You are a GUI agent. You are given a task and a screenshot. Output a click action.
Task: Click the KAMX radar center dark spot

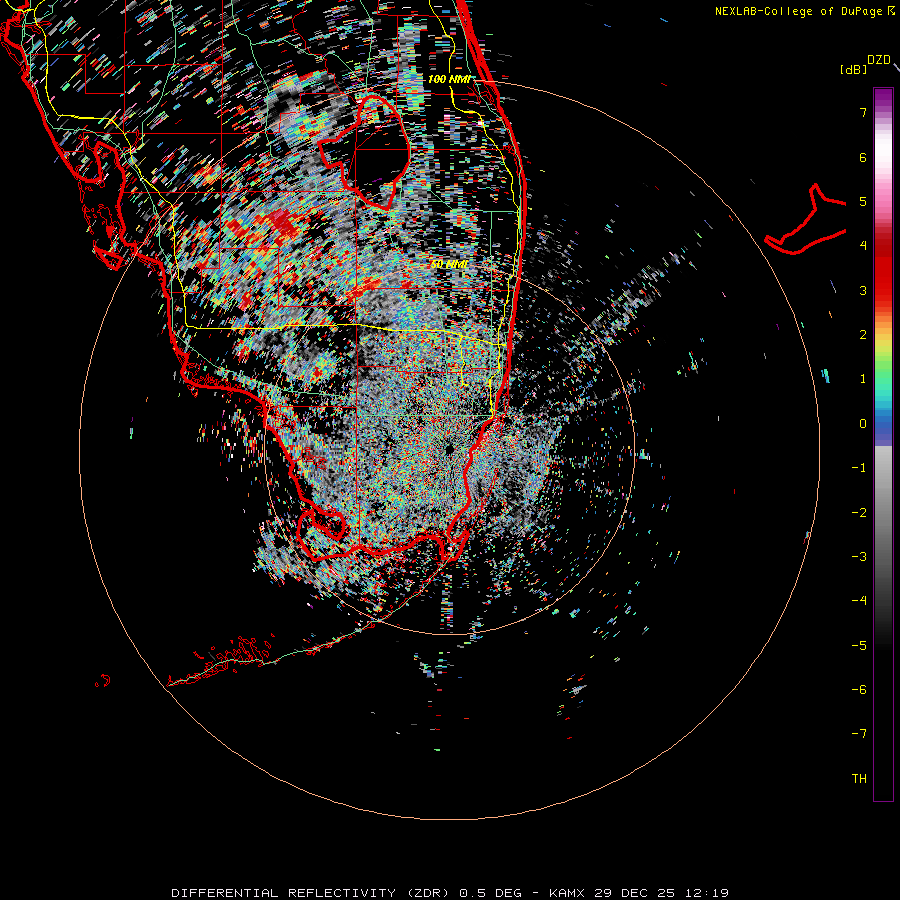click(450, 449)
